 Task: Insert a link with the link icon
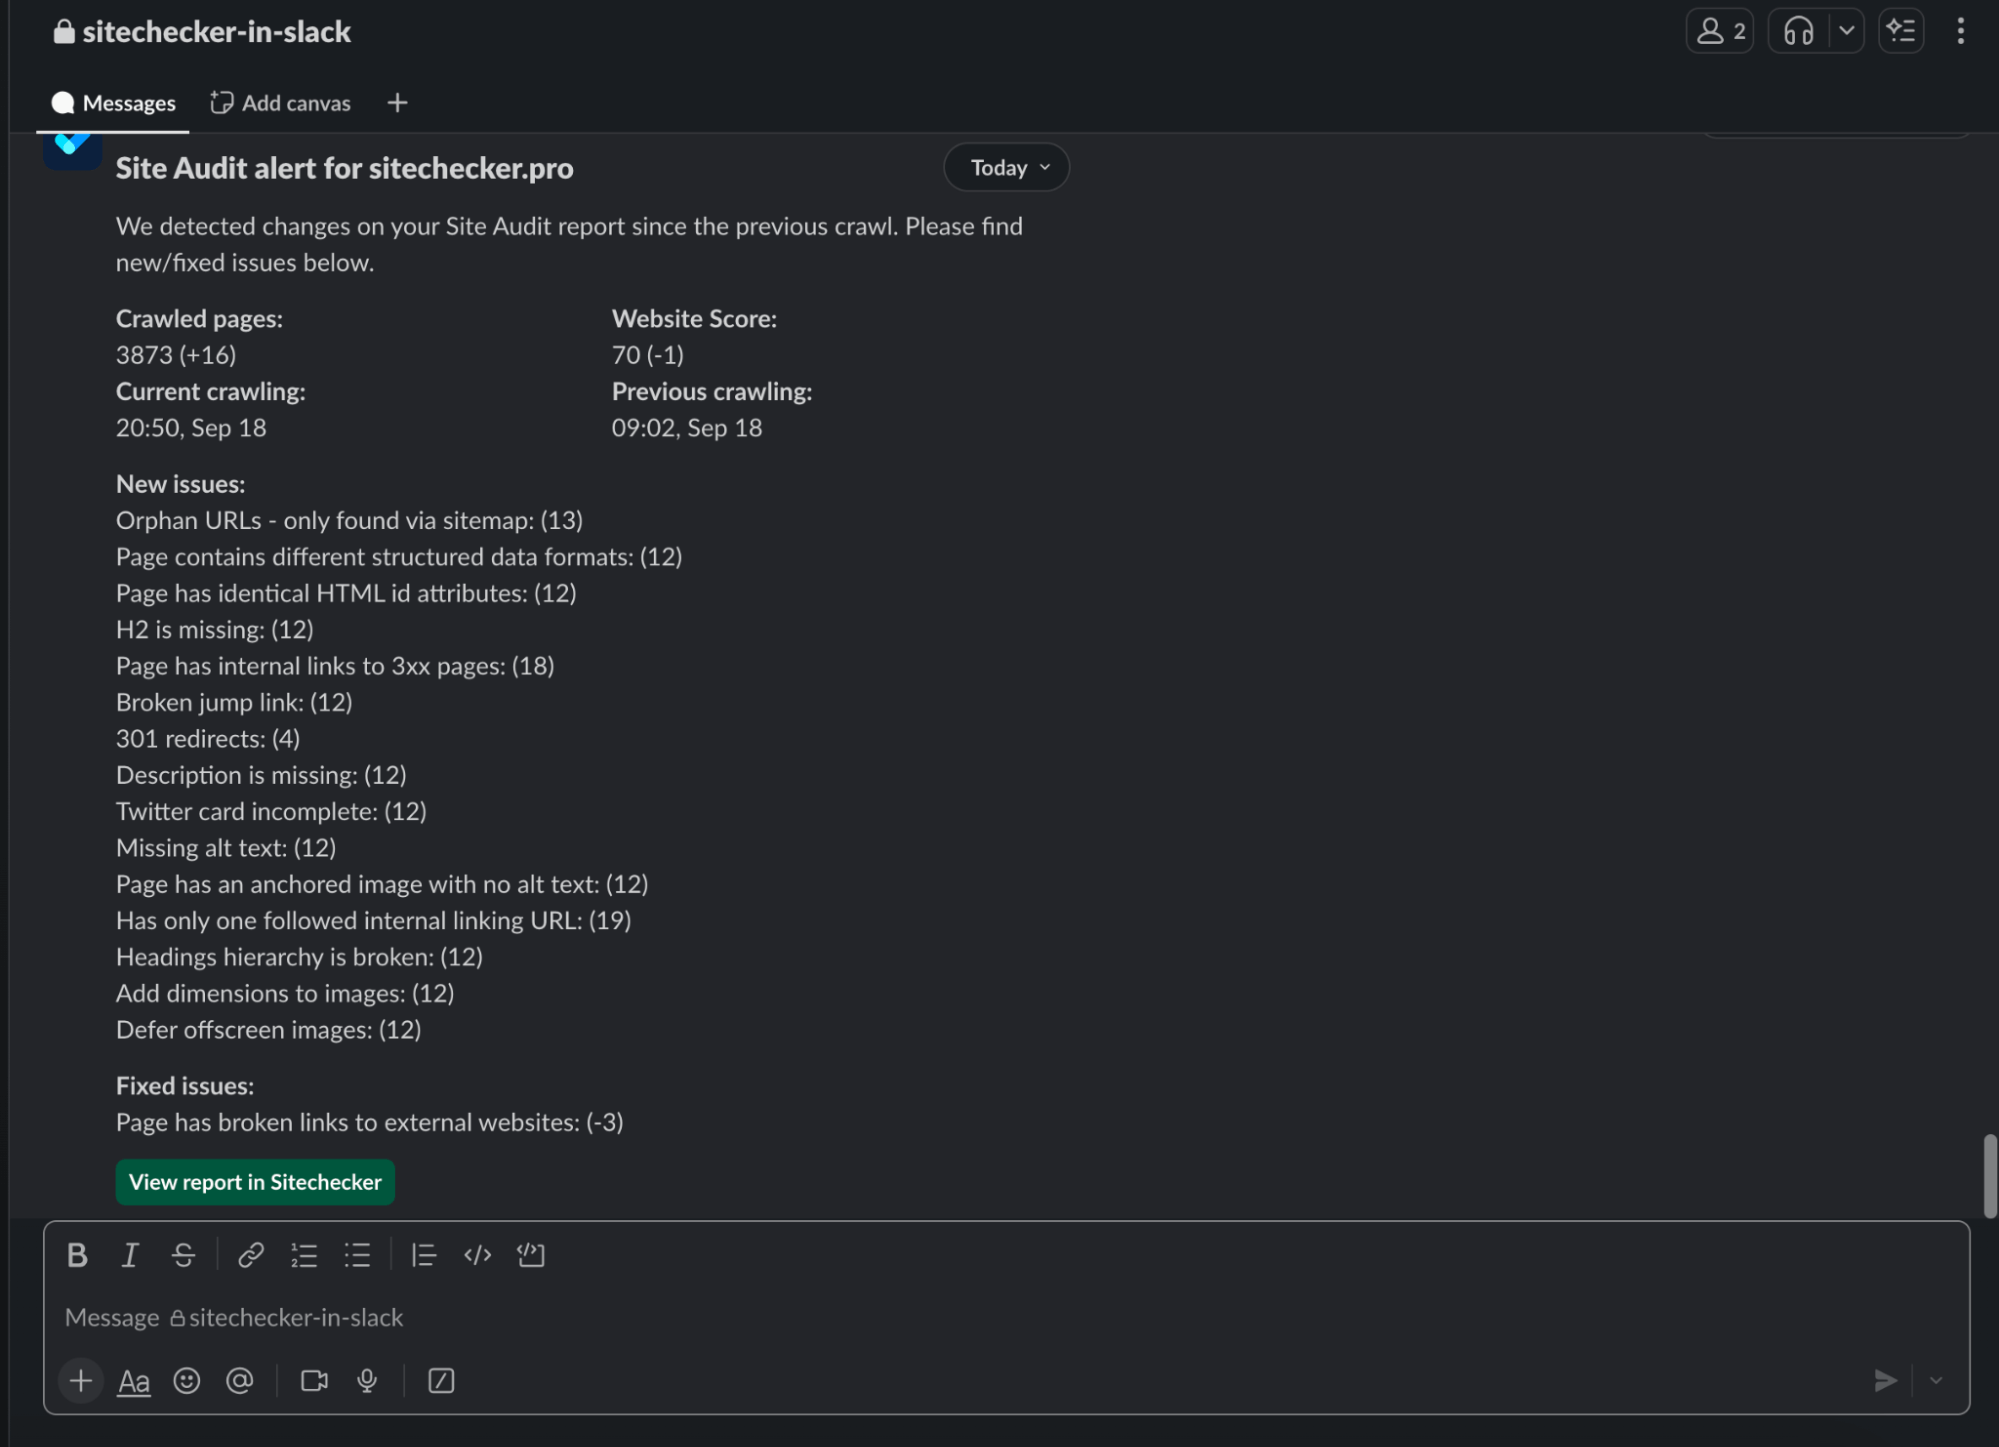coord(250,1255)
